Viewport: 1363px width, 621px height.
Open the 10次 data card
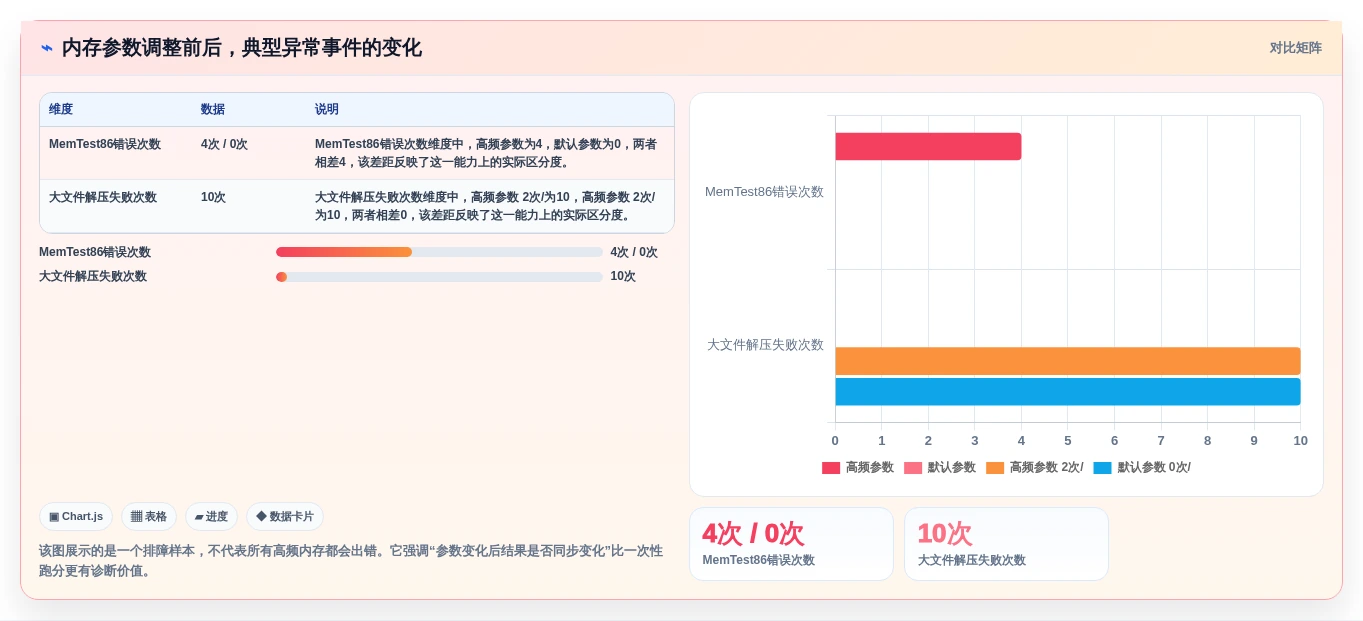1006,544
